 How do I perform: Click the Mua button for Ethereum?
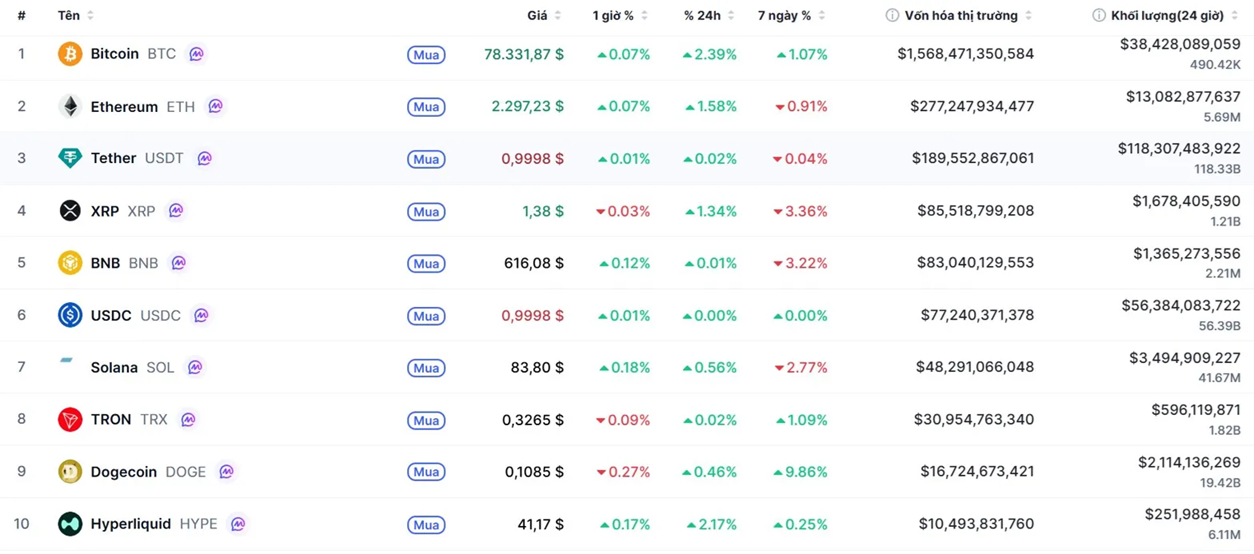click(x=426, y=107)
